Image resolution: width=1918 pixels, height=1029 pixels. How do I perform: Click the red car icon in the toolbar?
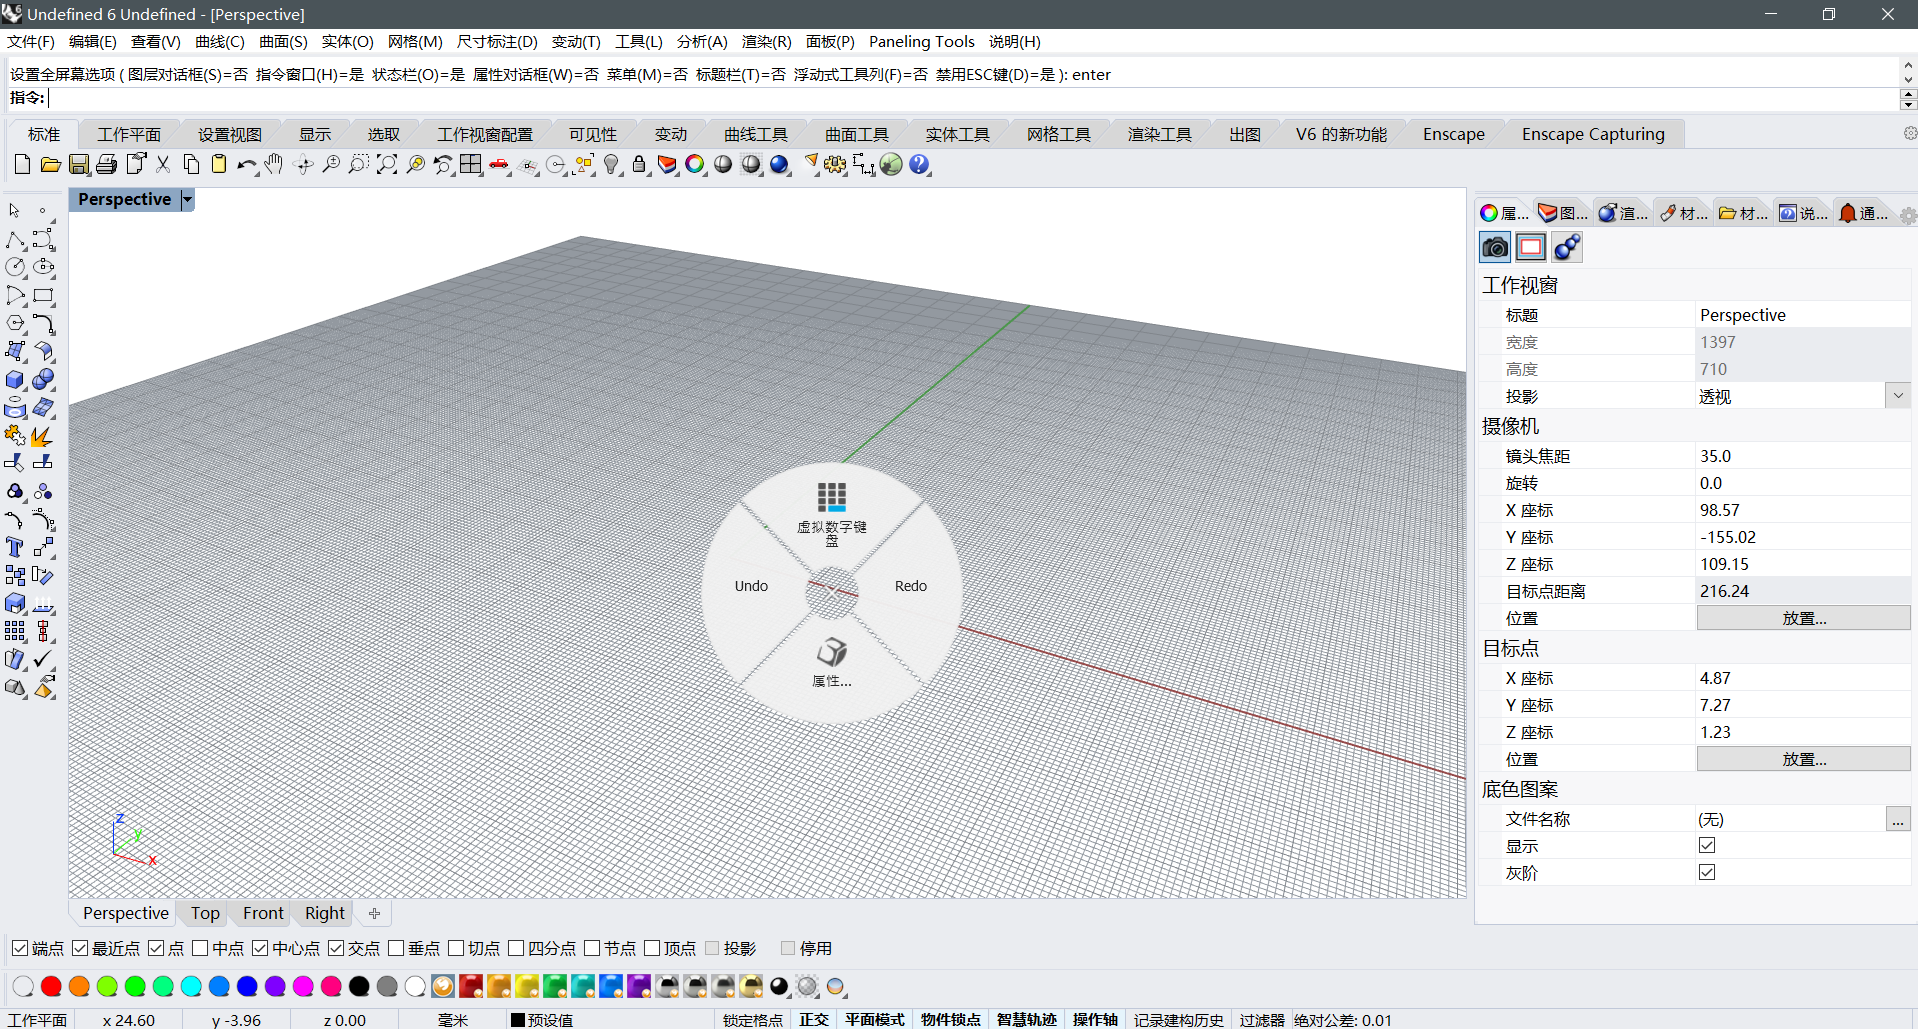pyautogui.click(x=499, y=165)
